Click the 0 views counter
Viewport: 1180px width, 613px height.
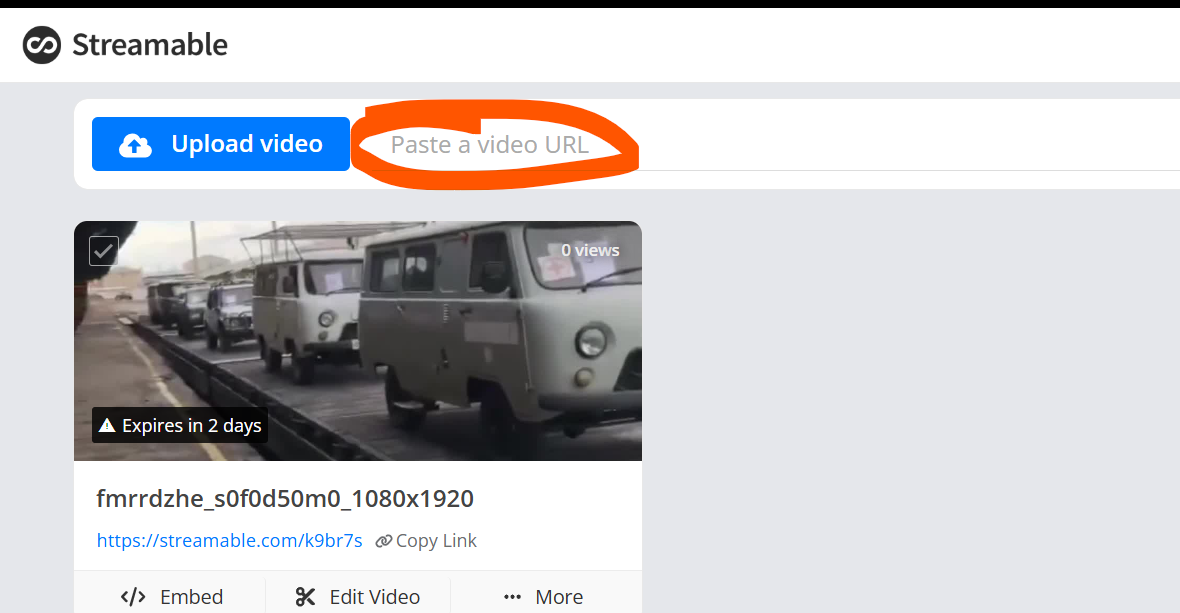pos(589,250)
